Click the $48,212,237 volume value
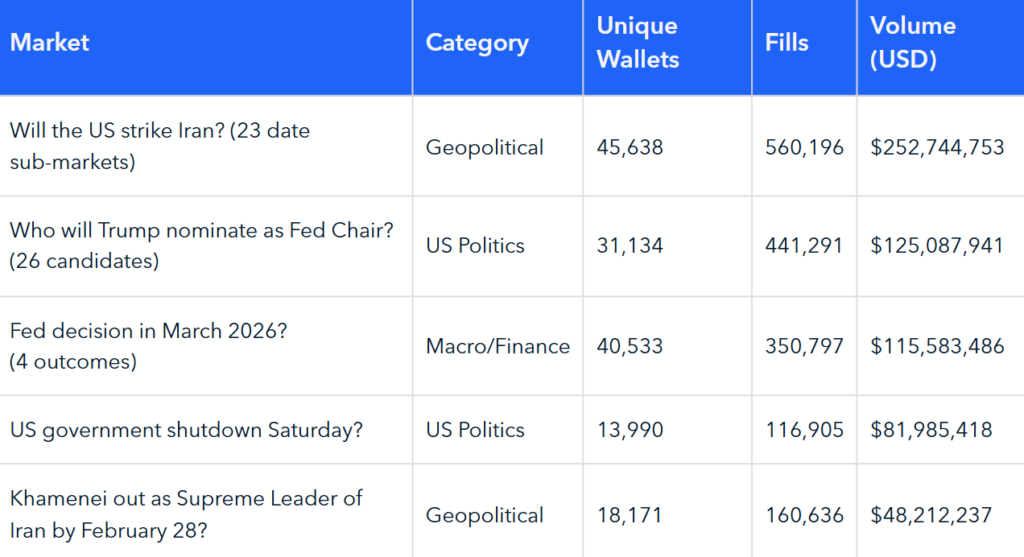 pyautogui.click(x=931, y=515)
